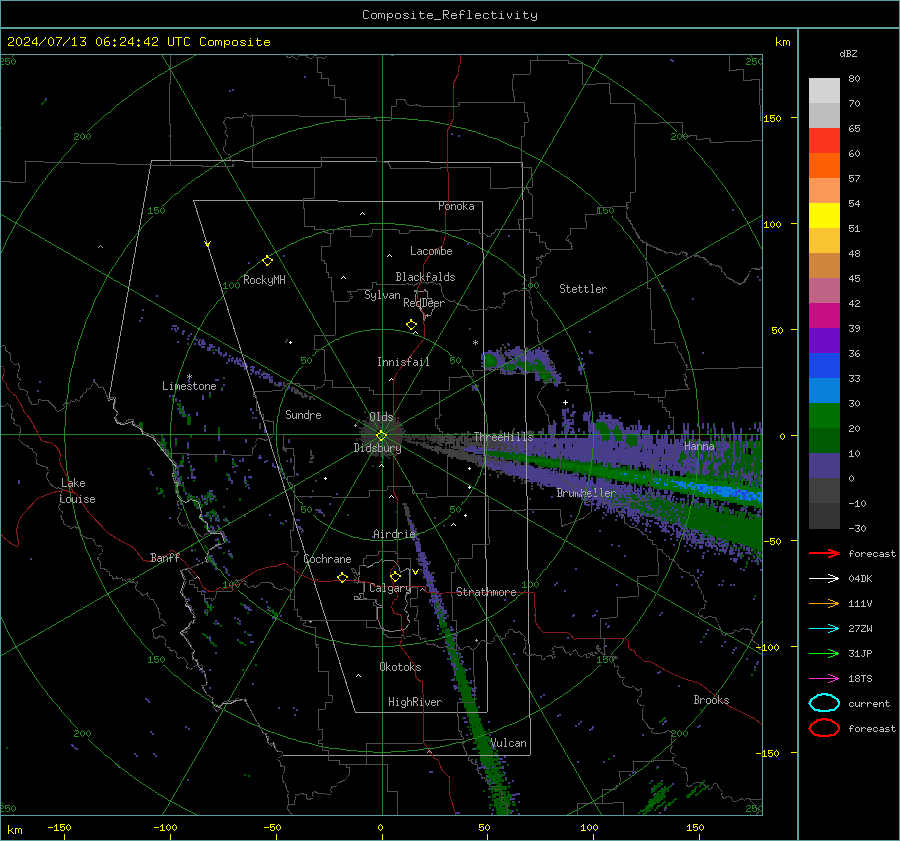Click the km unit label at bottom left
900x841 pixels.
(14, 830)
